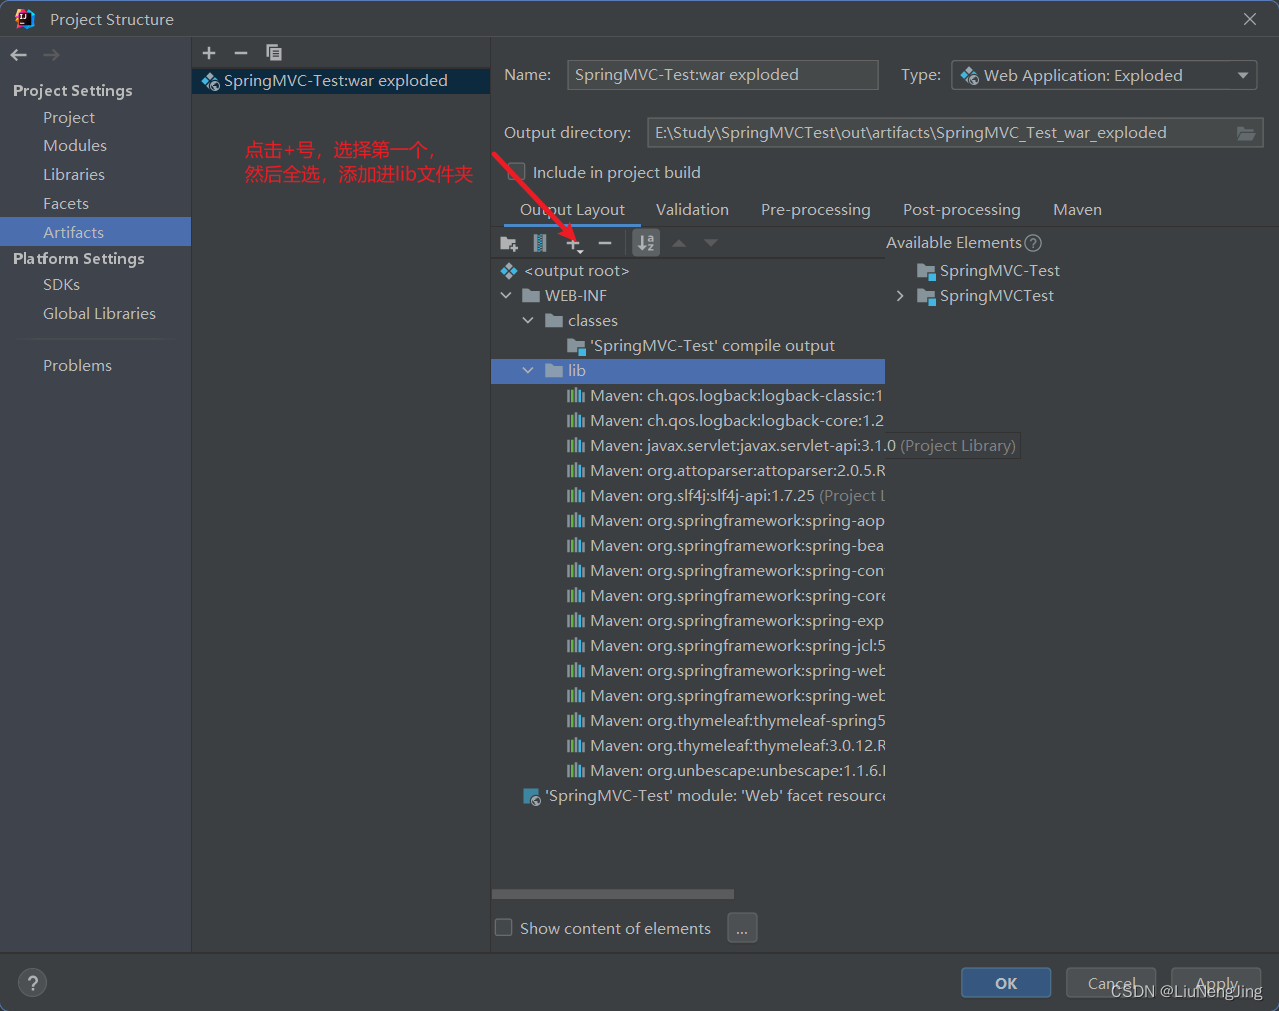Open the Pre-processing tab

click(x=815, y=210)
